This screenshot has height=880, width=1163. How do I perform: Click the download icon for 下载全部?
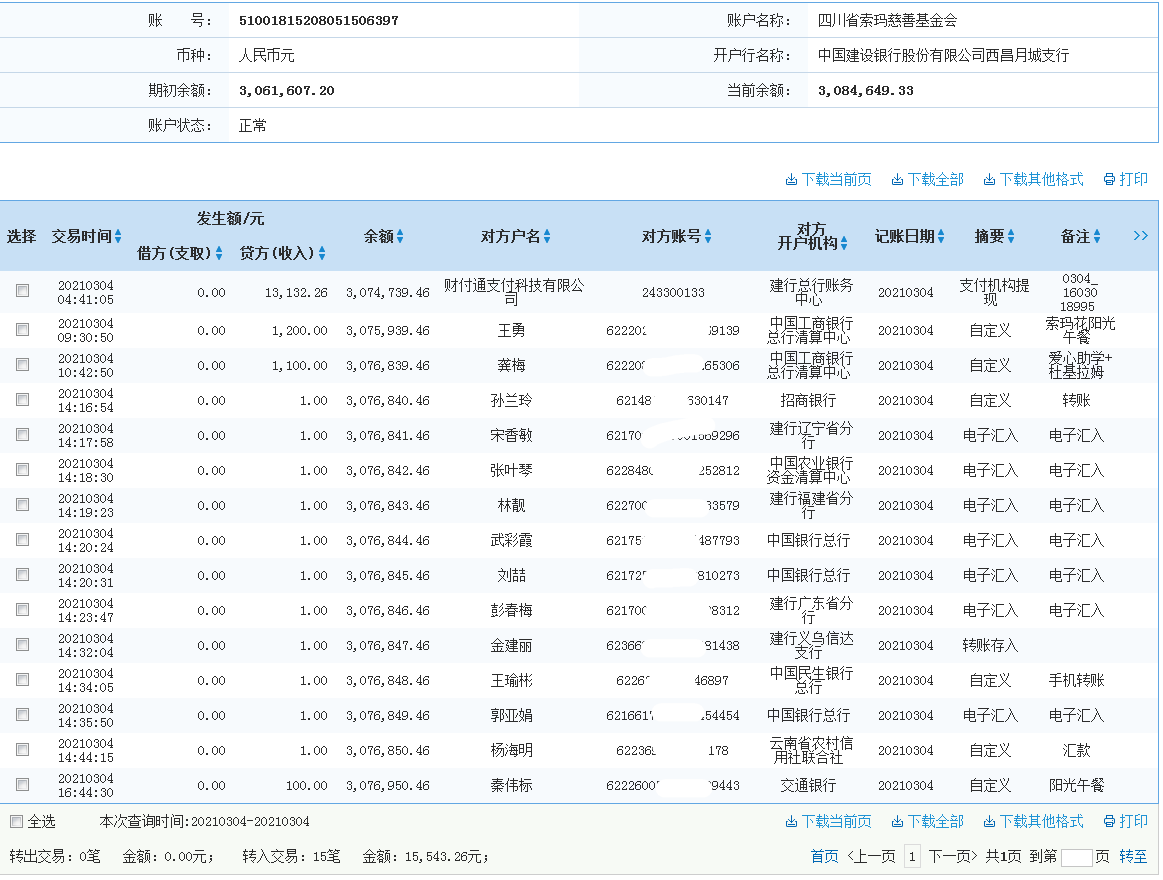[897, 179]
